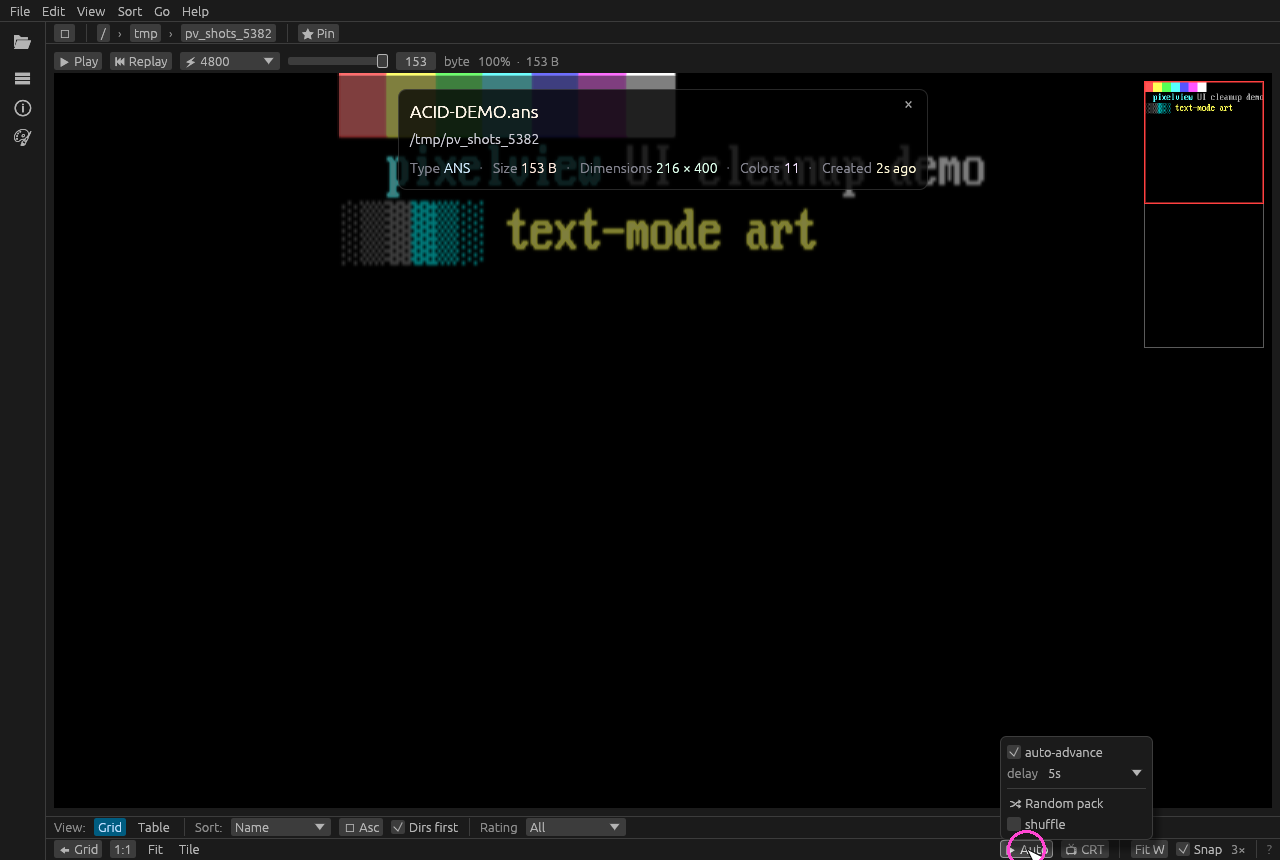Viewport: 1280px width, 860px height.
Task: Select Fit zoom mode
Action: [155, 850]
